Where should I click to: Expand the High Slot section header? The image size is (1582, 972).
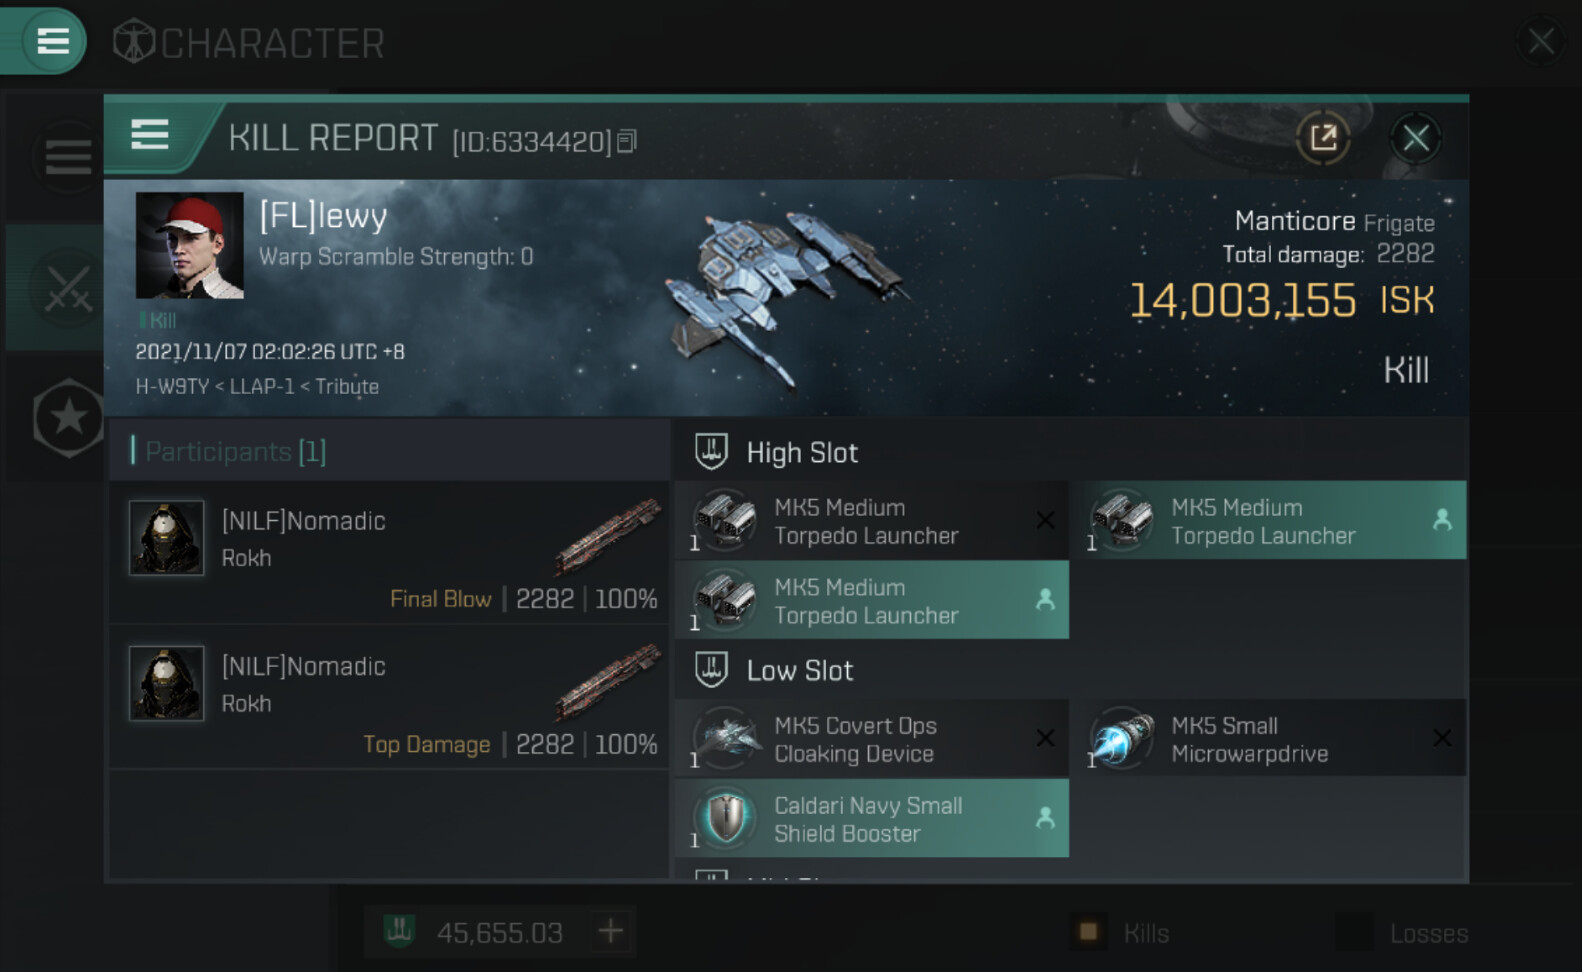[x=801, y=453]
